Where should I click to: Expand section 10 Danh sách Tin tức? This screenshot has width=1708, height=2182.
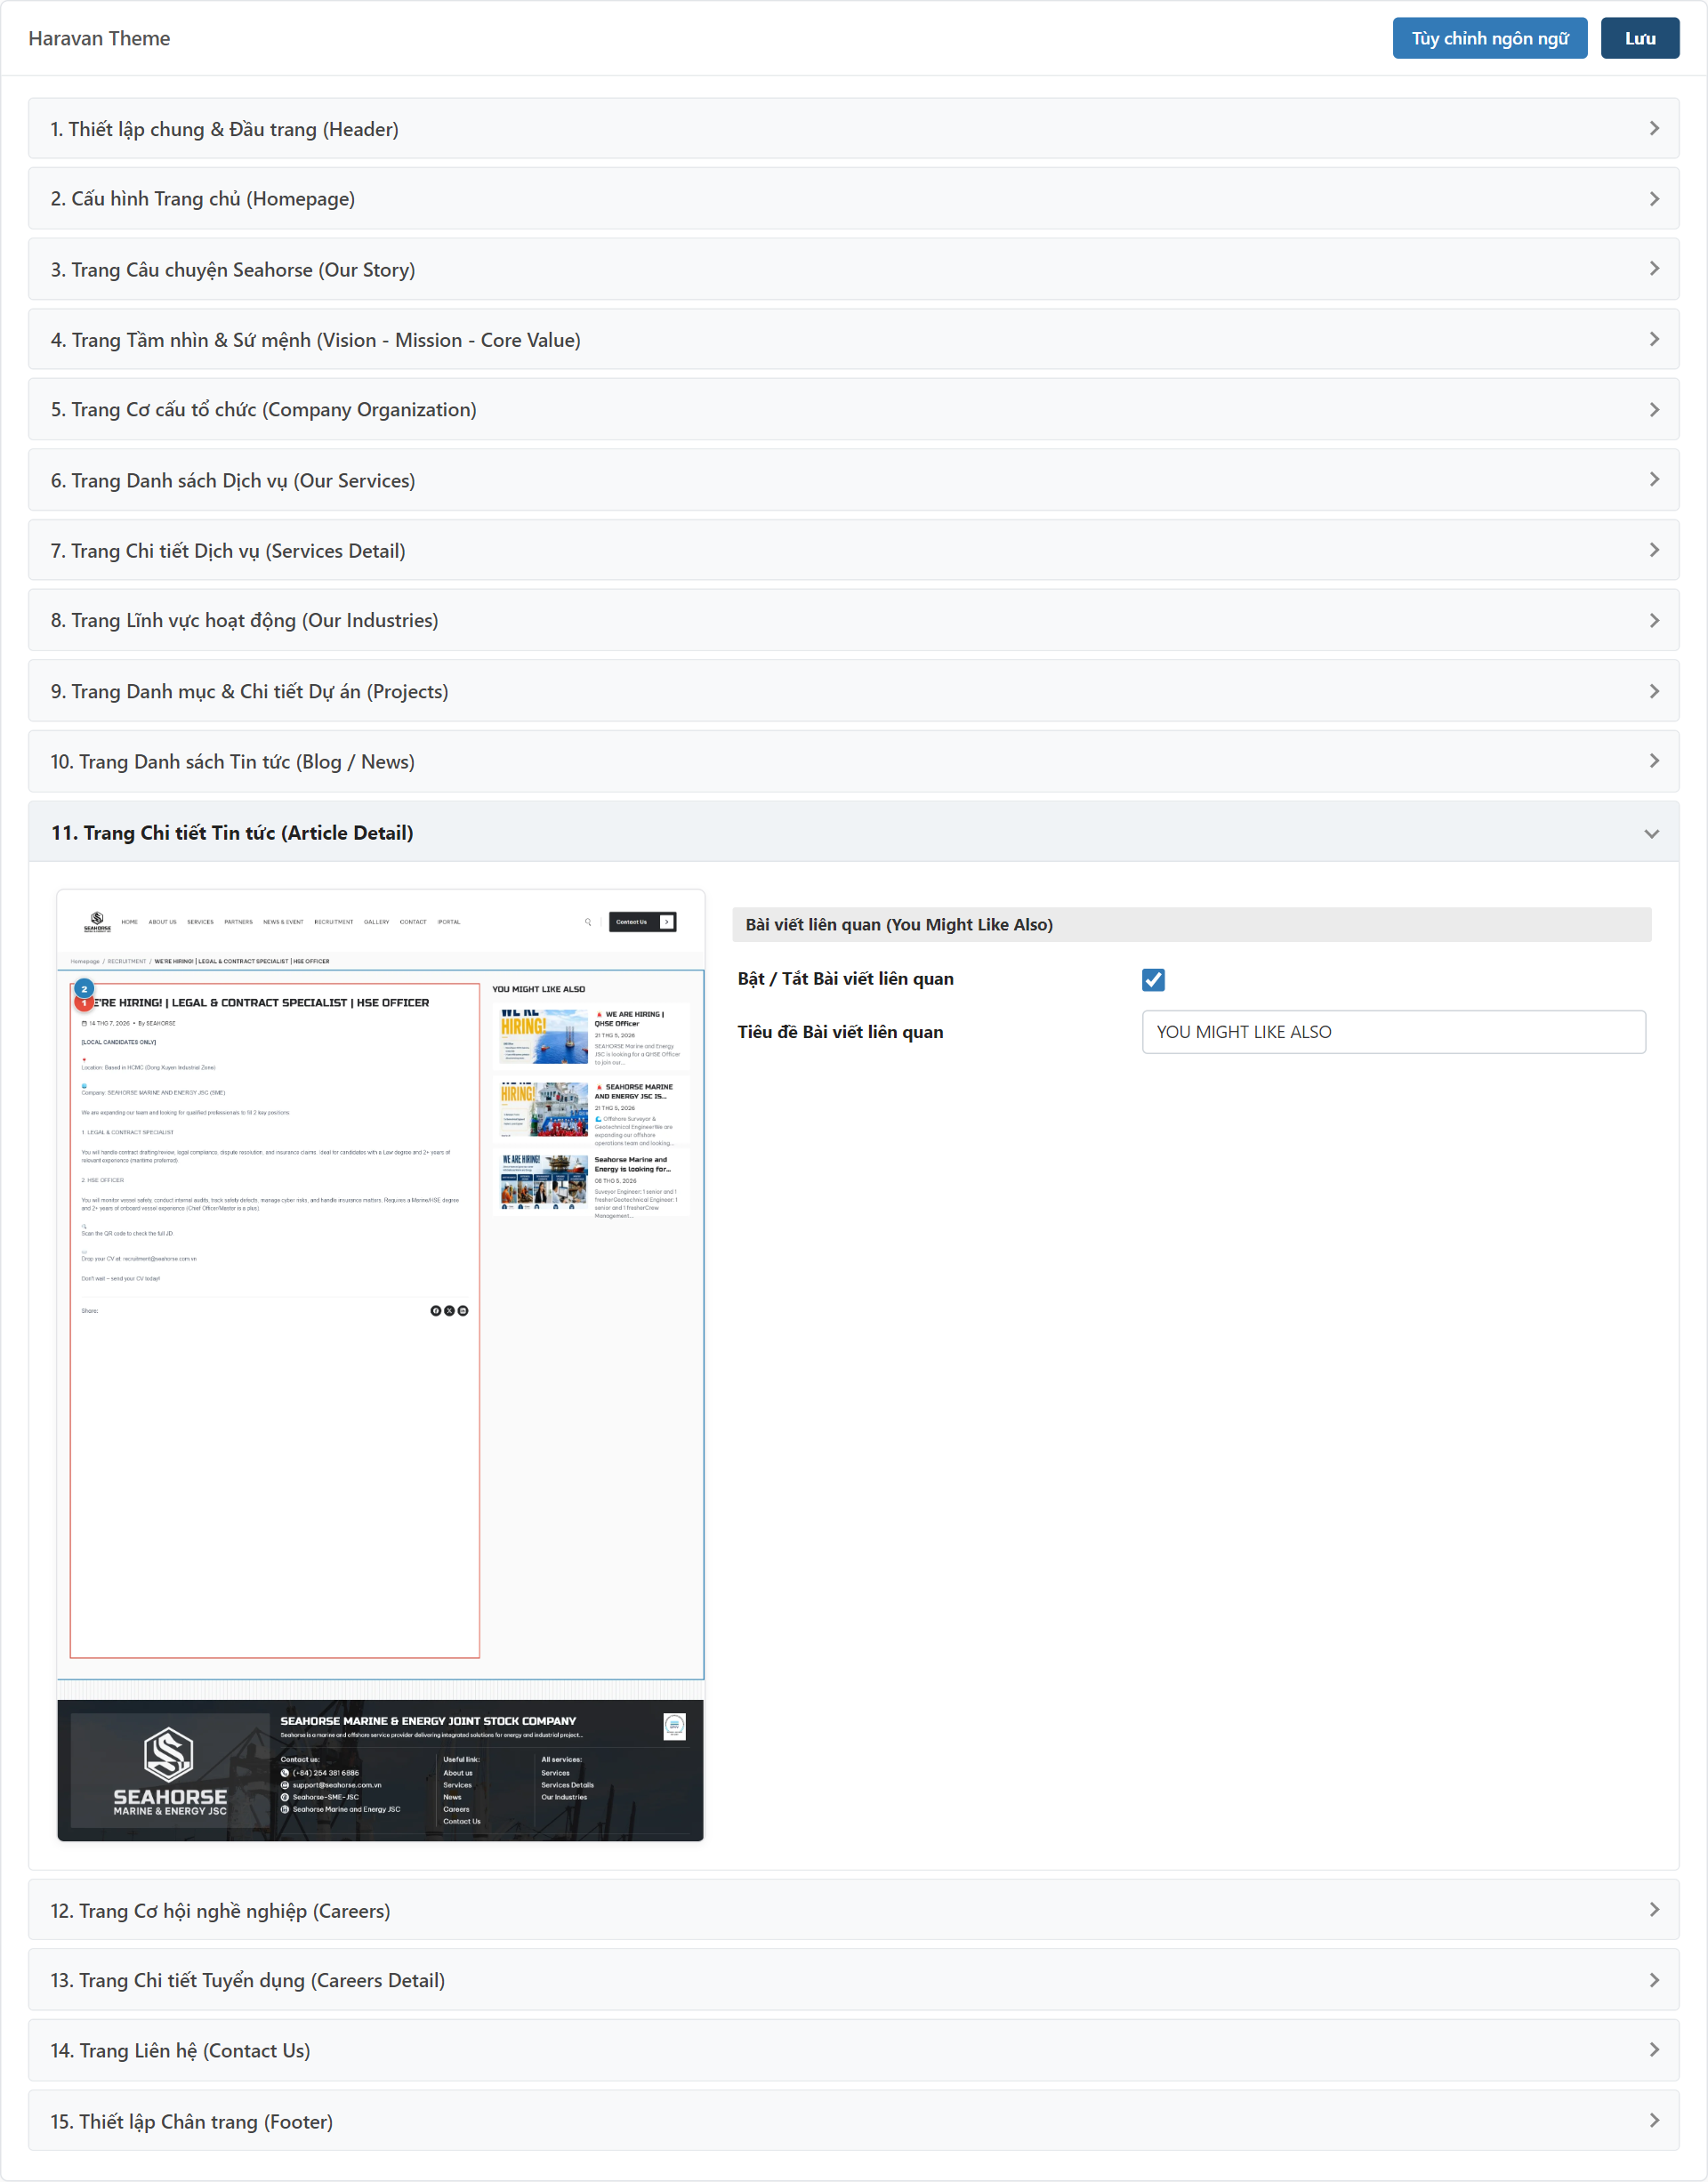click(x=853, y=762)
